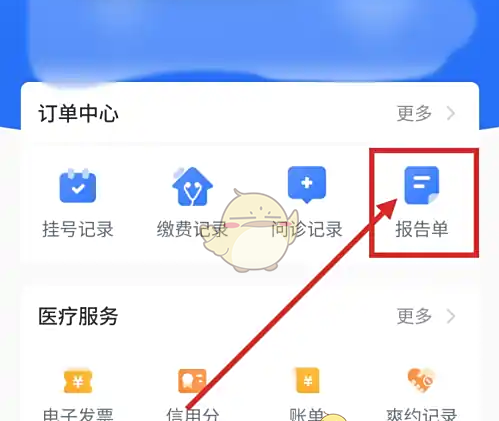This screenshot has height=421, width=499.
Task: Tap the 爽约记录 heart icon
Action: (x=421, y=380)
